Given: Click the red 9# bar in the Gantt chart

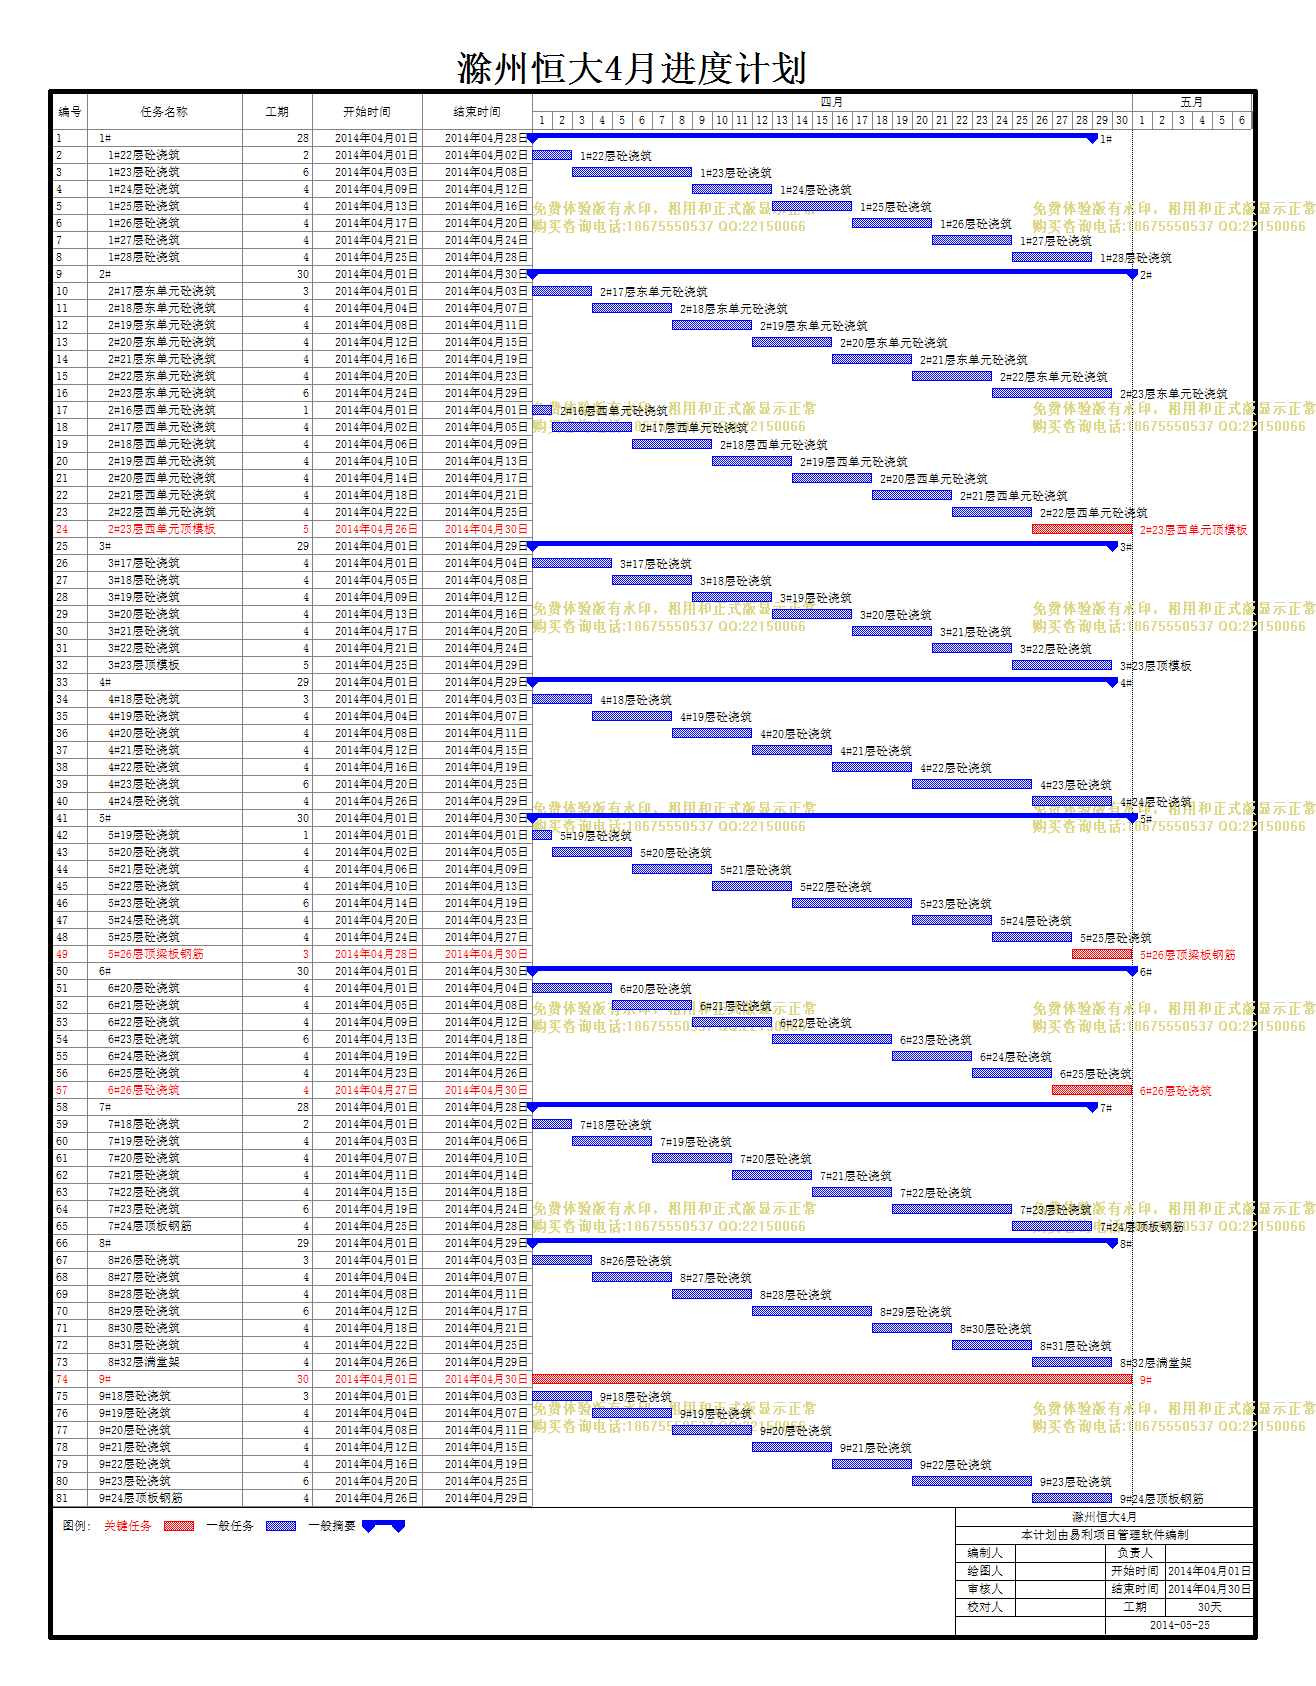Looking at the screenshot, I should (x=832, y=1379).
